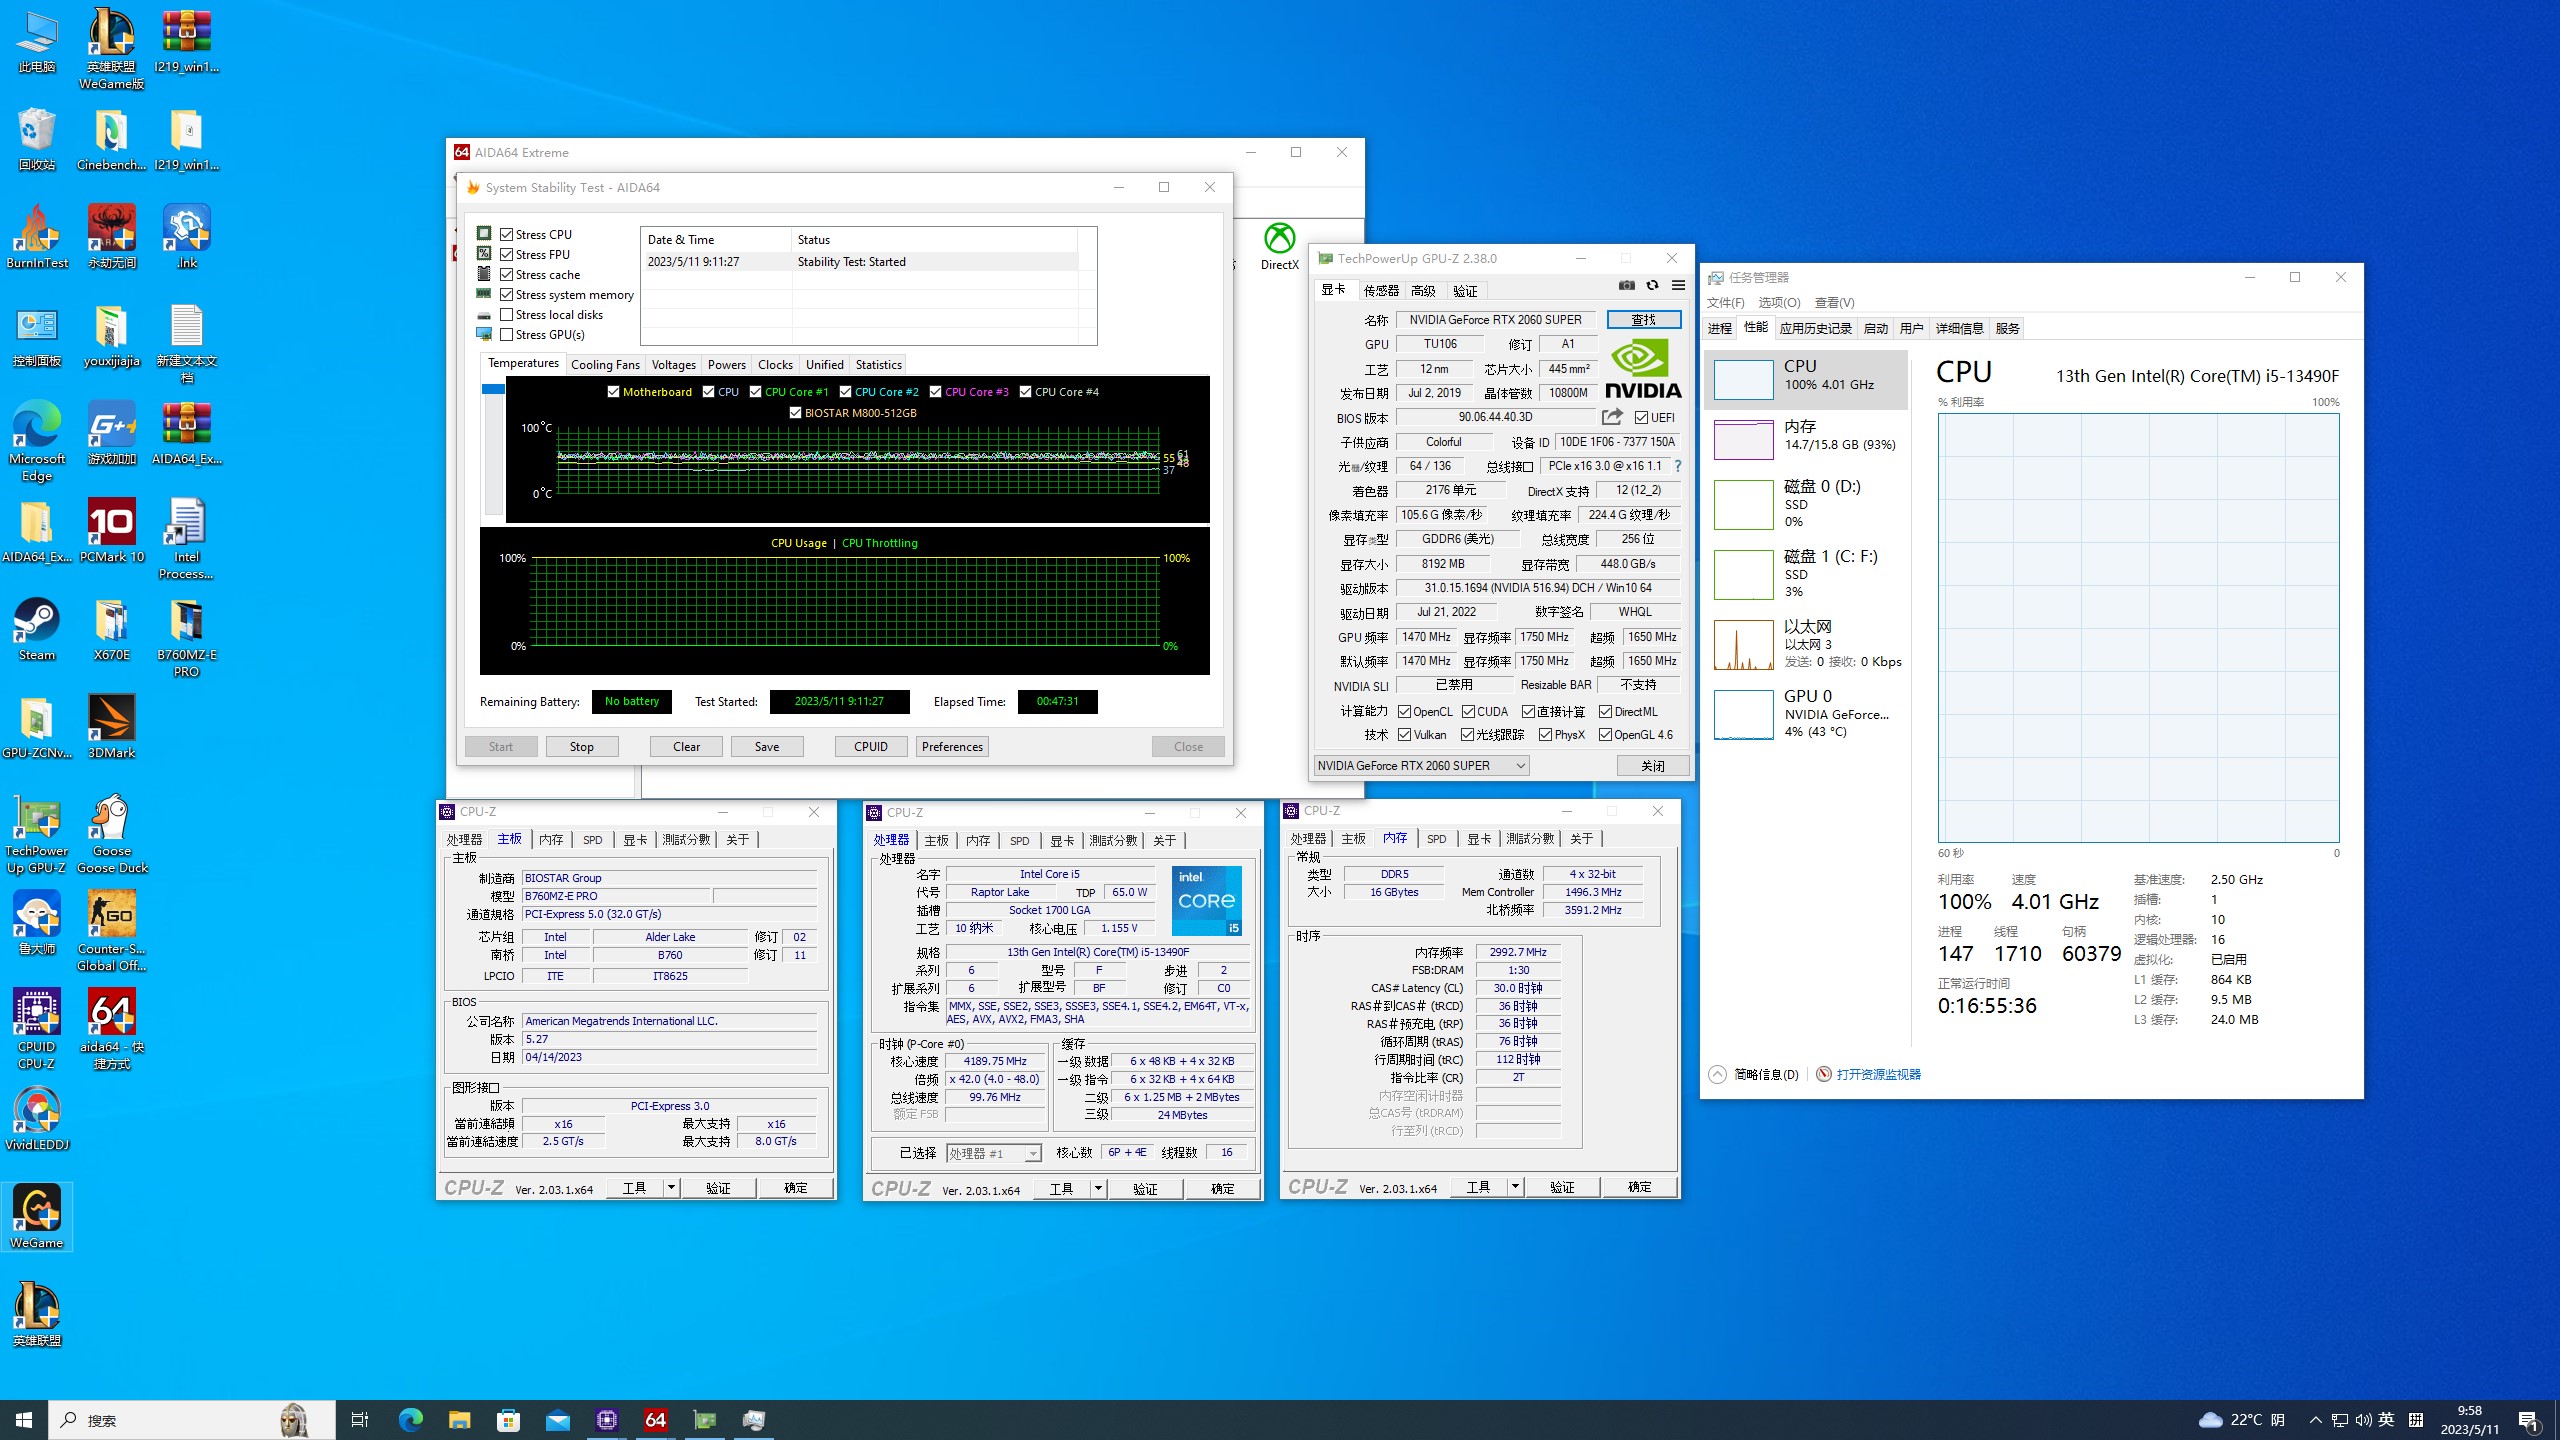
Task: Open the processor selection dropdown in CPU-Z
Action: 994,1153
